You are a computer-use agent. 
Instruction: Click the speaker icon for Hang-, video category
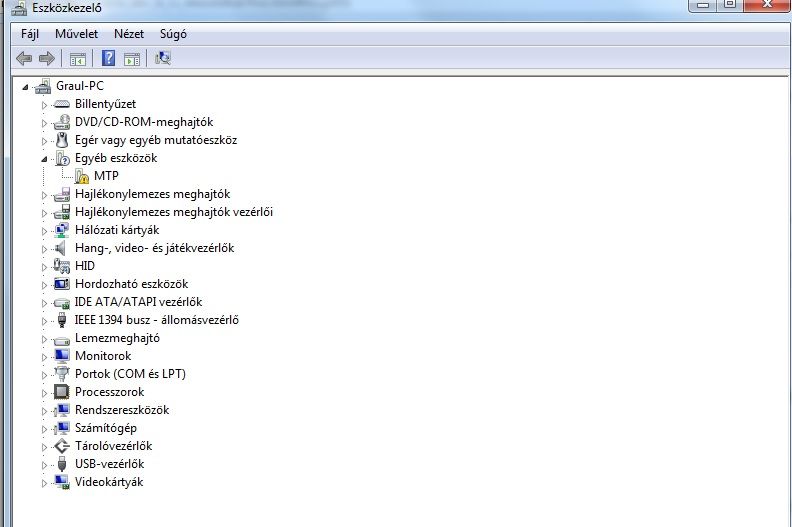(x=61, y=248)
